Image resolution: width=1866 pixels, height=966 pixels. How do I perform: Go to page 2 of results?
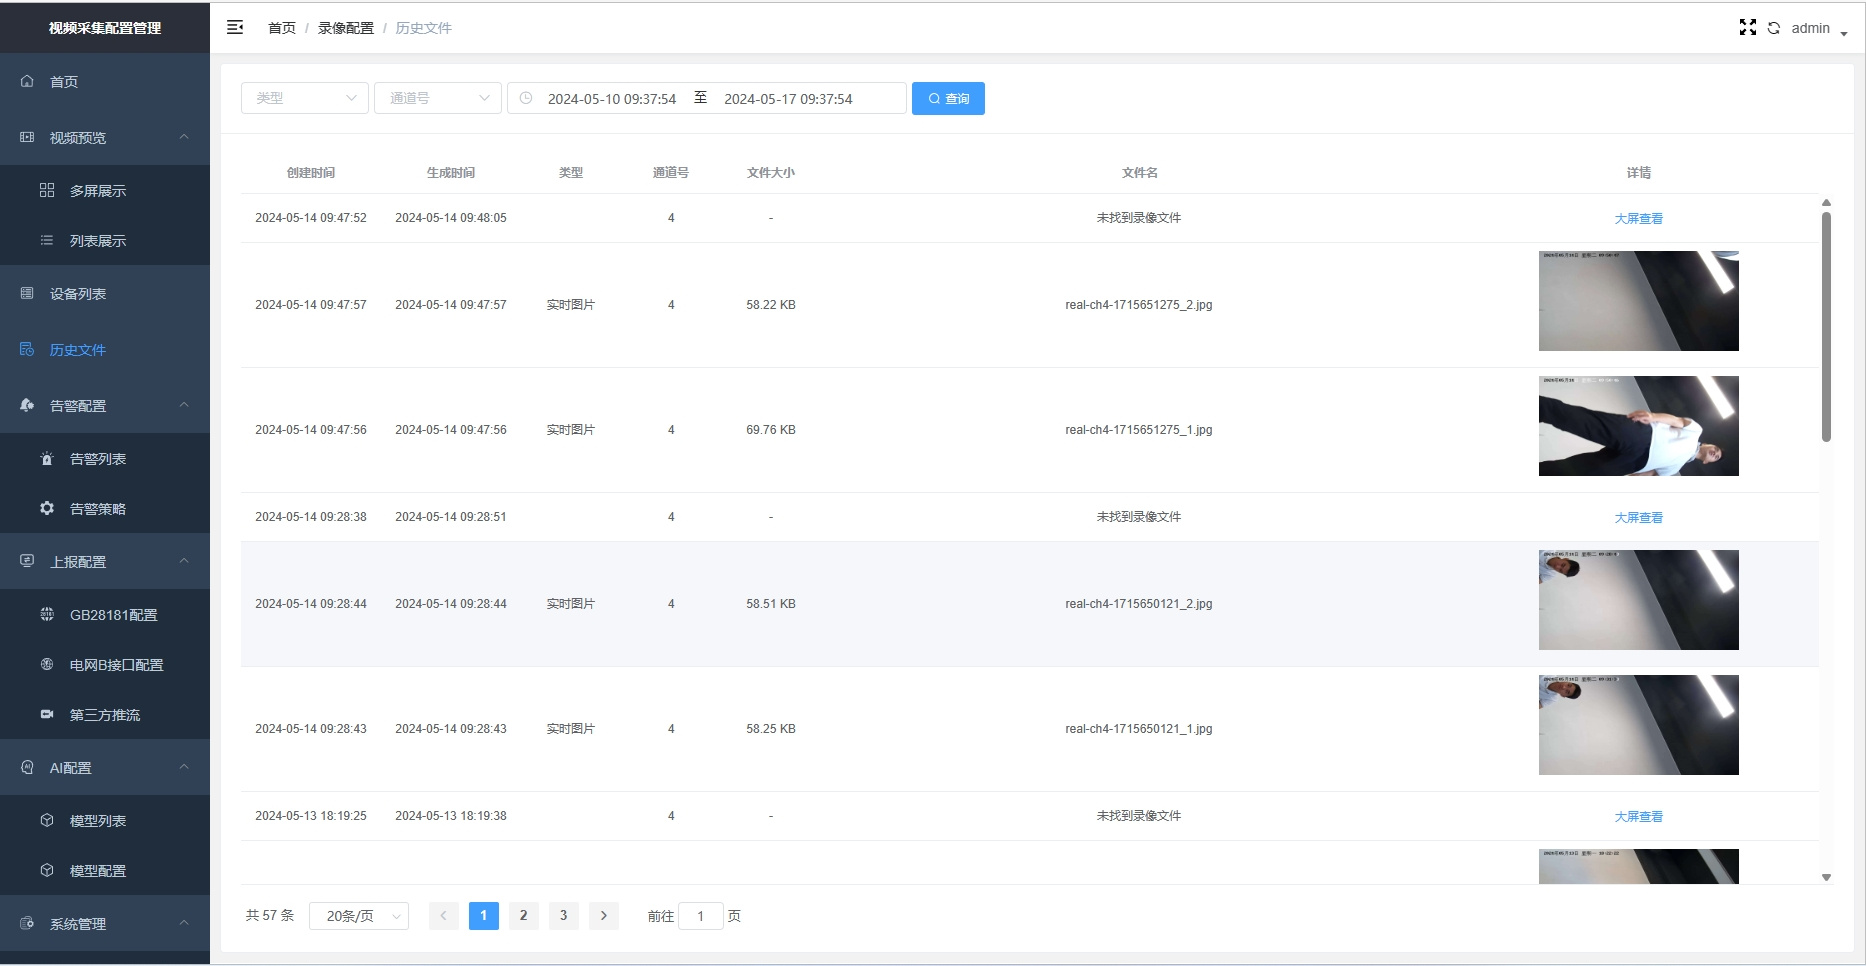click(523, 916)
